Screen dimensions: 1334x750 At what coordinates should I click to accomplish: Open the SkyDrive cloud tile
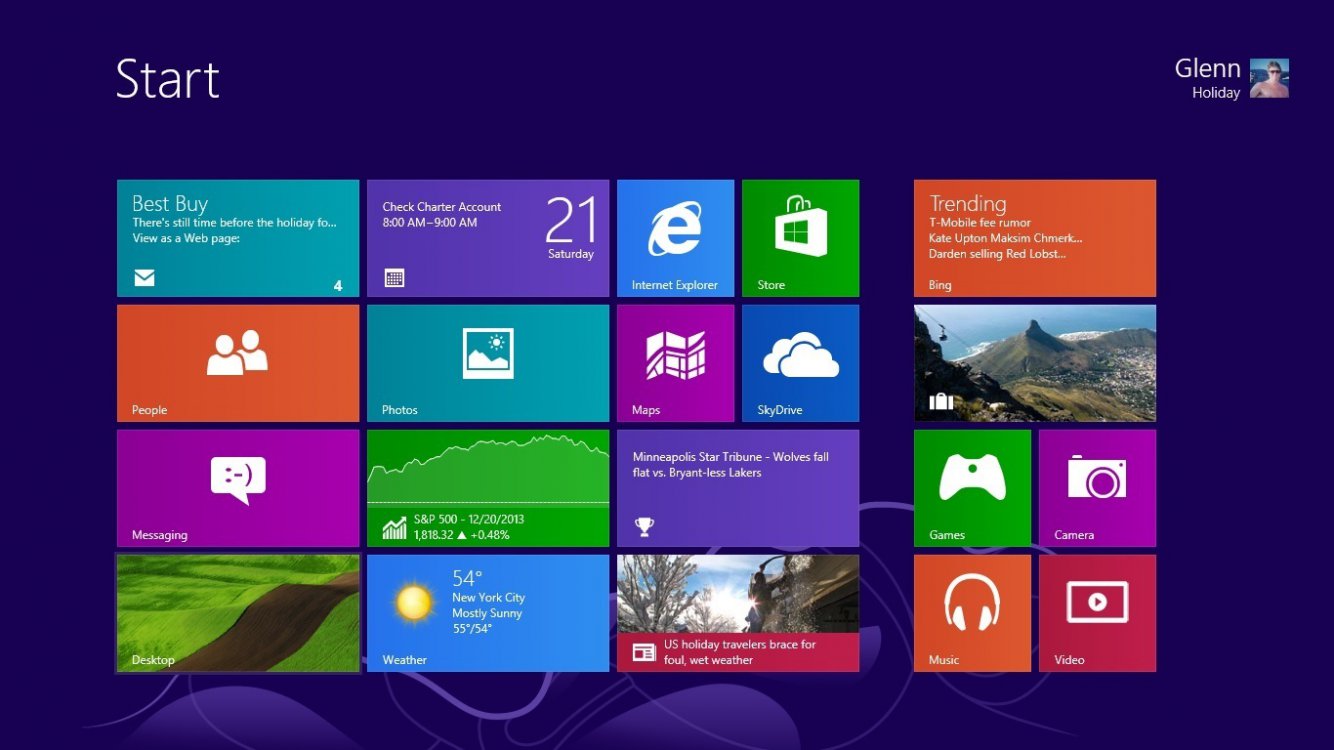[800, 363]
